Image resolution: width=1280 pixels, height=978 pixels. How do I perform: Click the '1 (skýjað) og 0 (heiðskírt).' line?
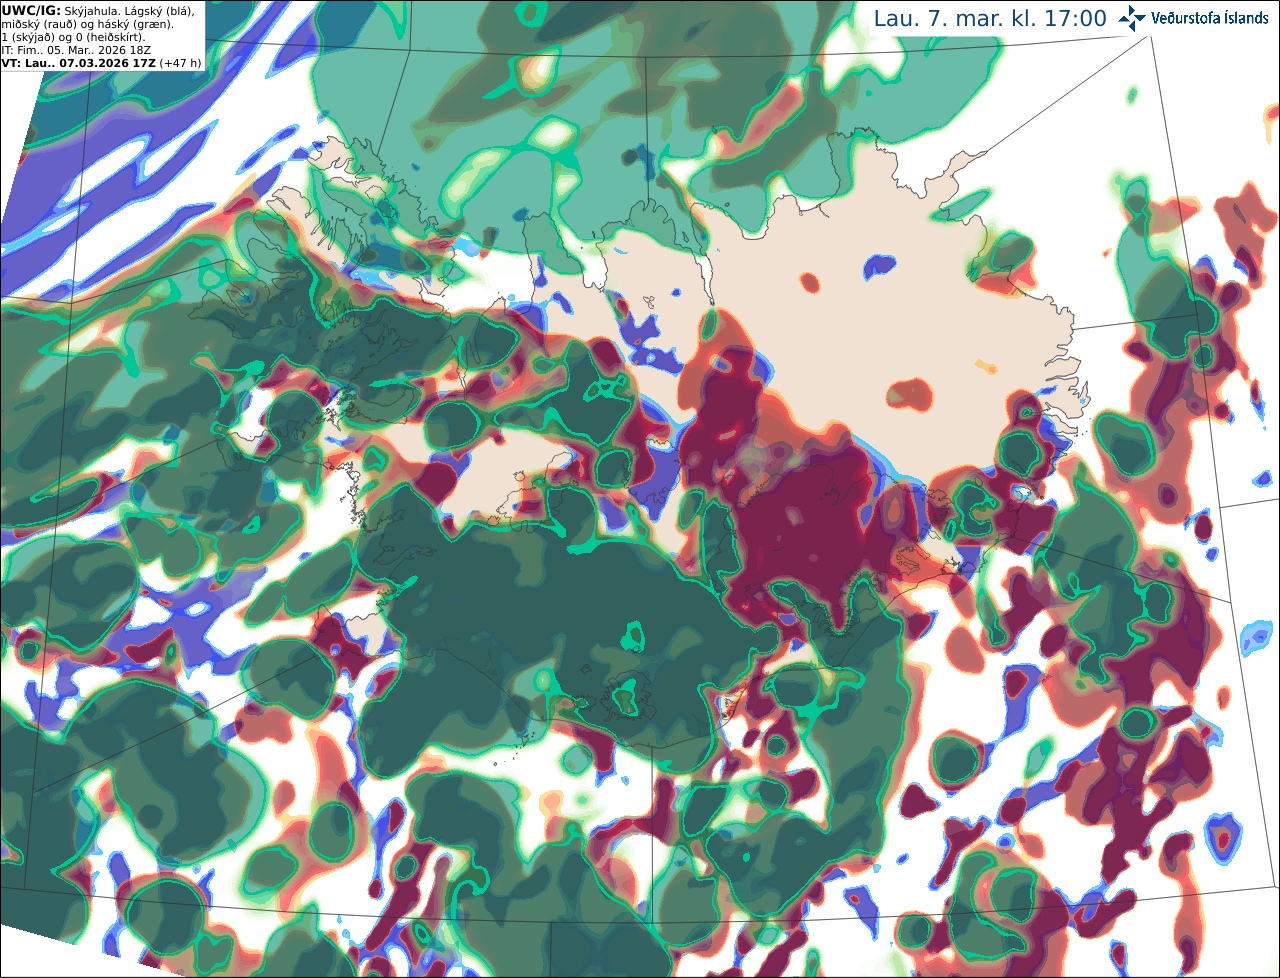[73, 37]
